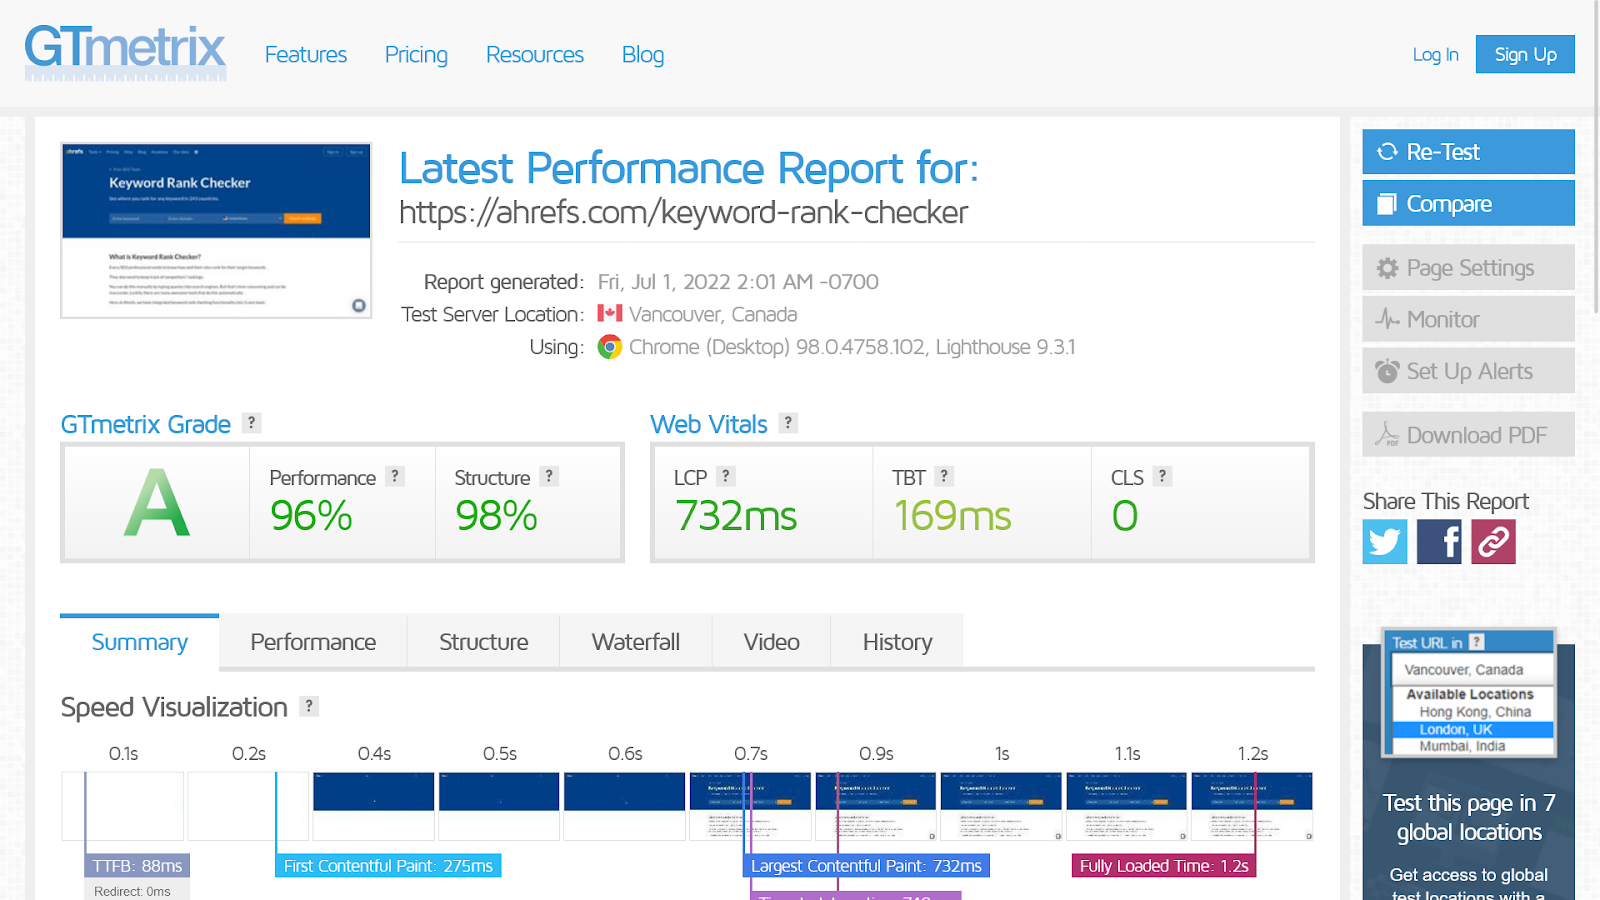
Task: Share report on Twitter
Action: click(x=1385, y=541)
